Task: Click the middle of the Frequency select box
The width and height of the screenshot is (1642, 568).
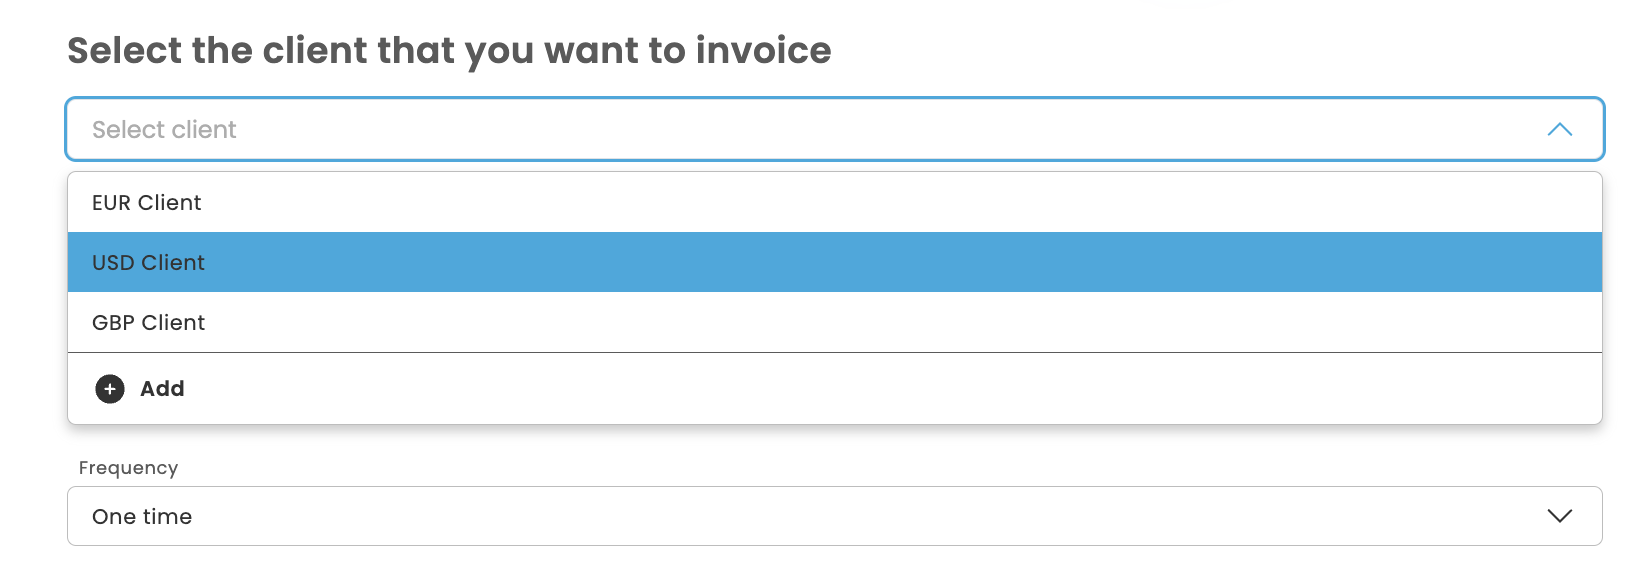Action: 834,516
